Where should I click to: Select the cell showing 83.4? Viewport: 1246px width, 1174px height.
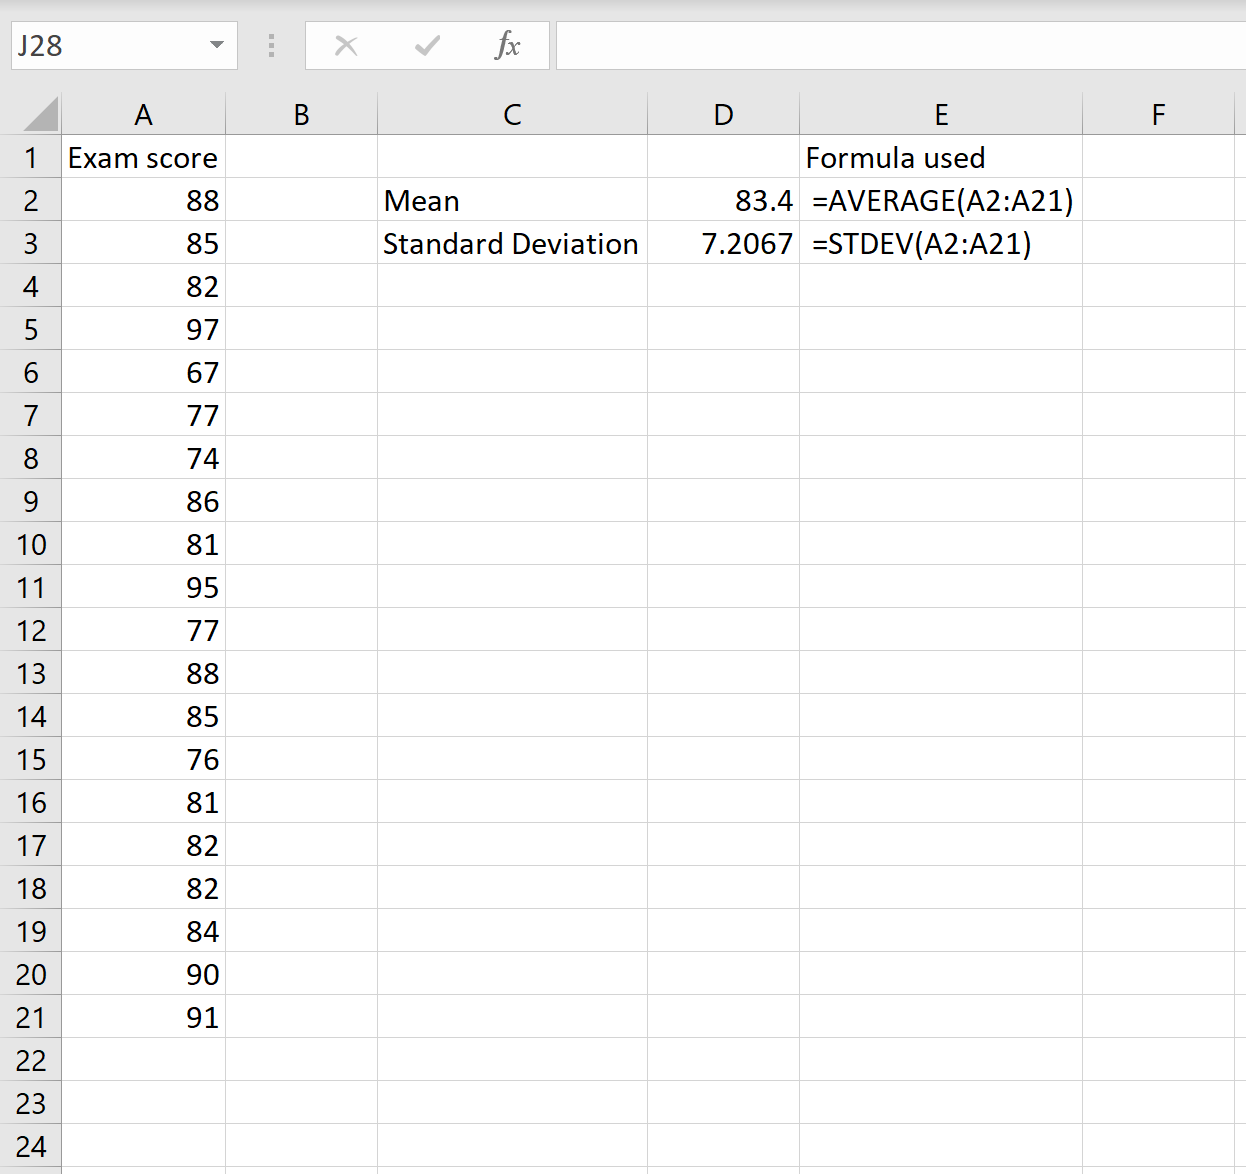pyautogui.click(x=724, y=201)
